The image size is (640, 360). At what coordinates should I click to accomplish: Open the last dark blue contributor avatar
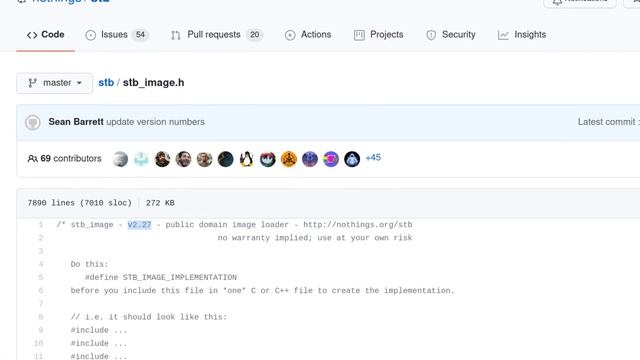click(352, 159)
